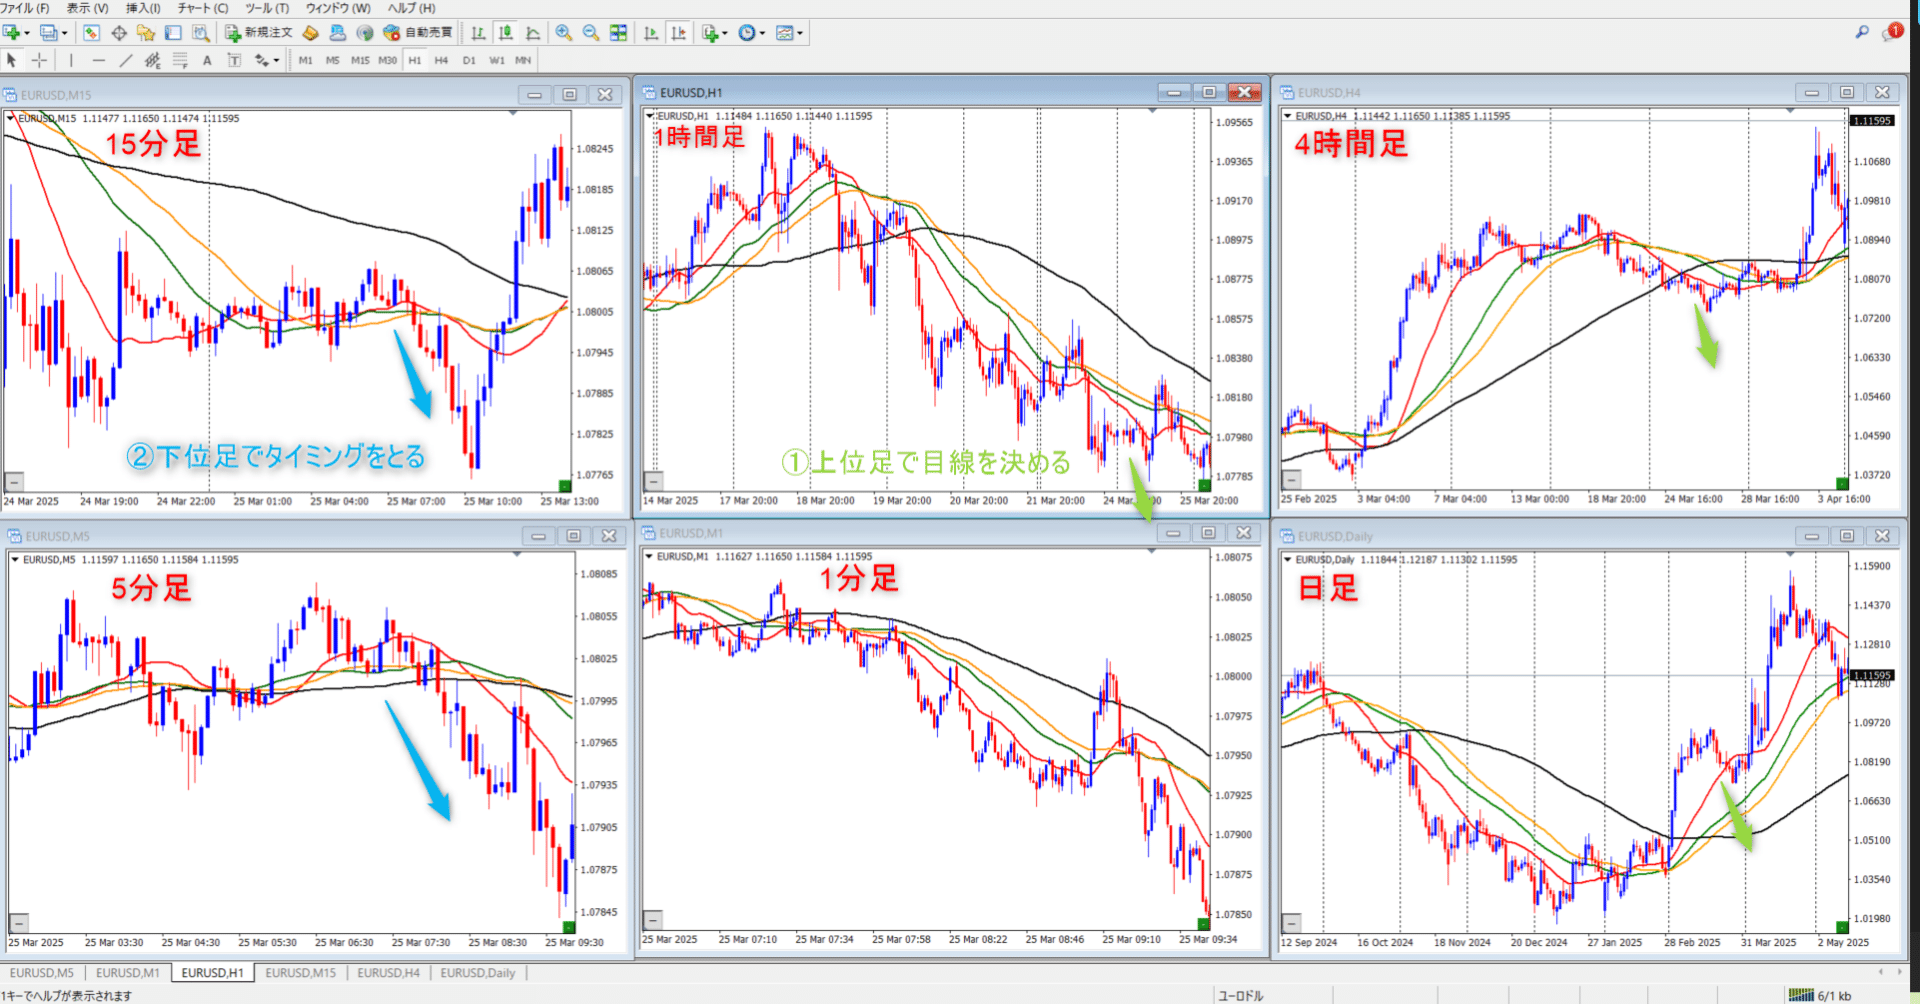Open the chart Templates icon

pyautogui.click(x=785, y=33)
